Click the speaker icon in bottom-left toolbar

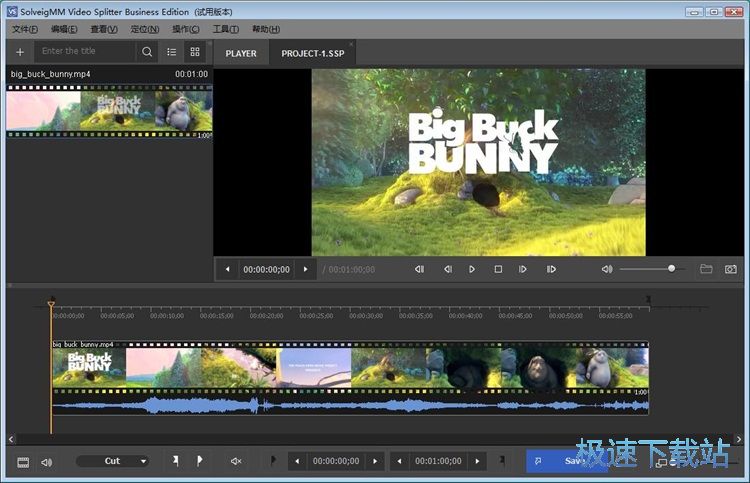46,461
